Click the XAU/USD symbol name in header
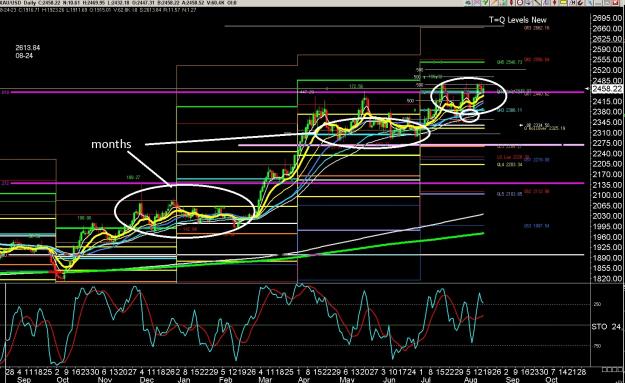This screenshot has width=625, height=383. tap(12, 3)
